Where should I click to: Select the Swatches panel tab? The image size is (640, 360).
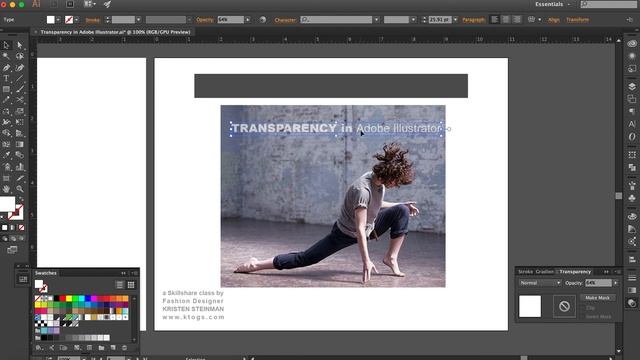46,273
